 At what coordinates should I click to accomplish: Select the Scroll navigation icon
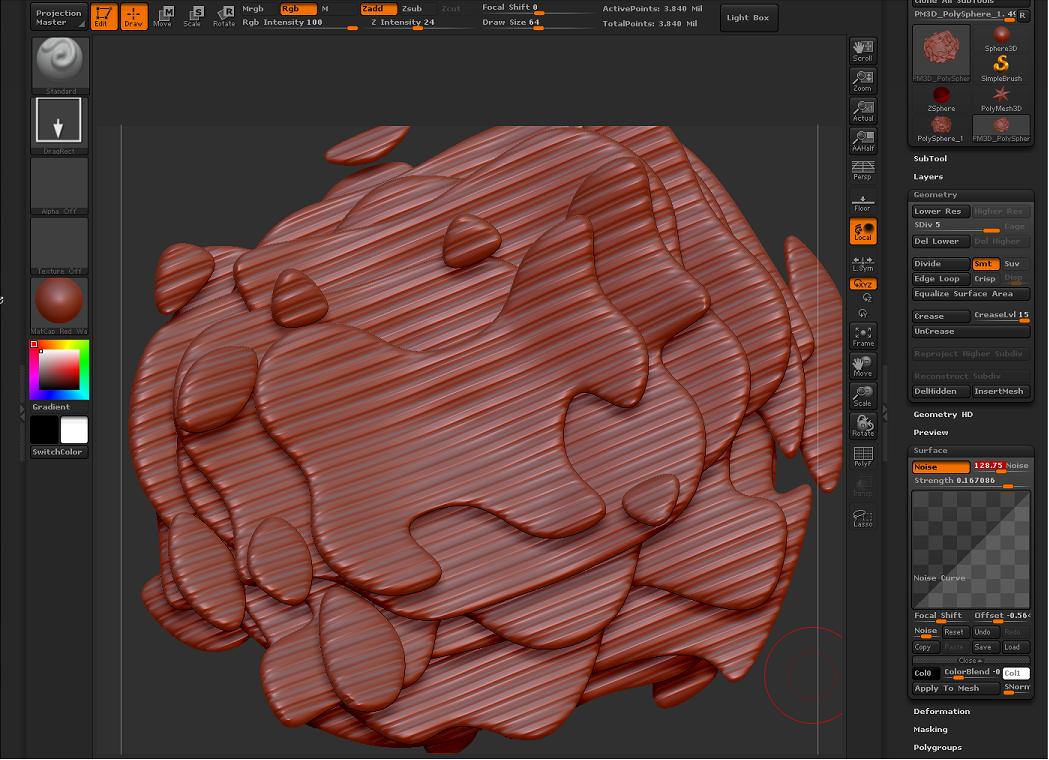coord(862,48)
